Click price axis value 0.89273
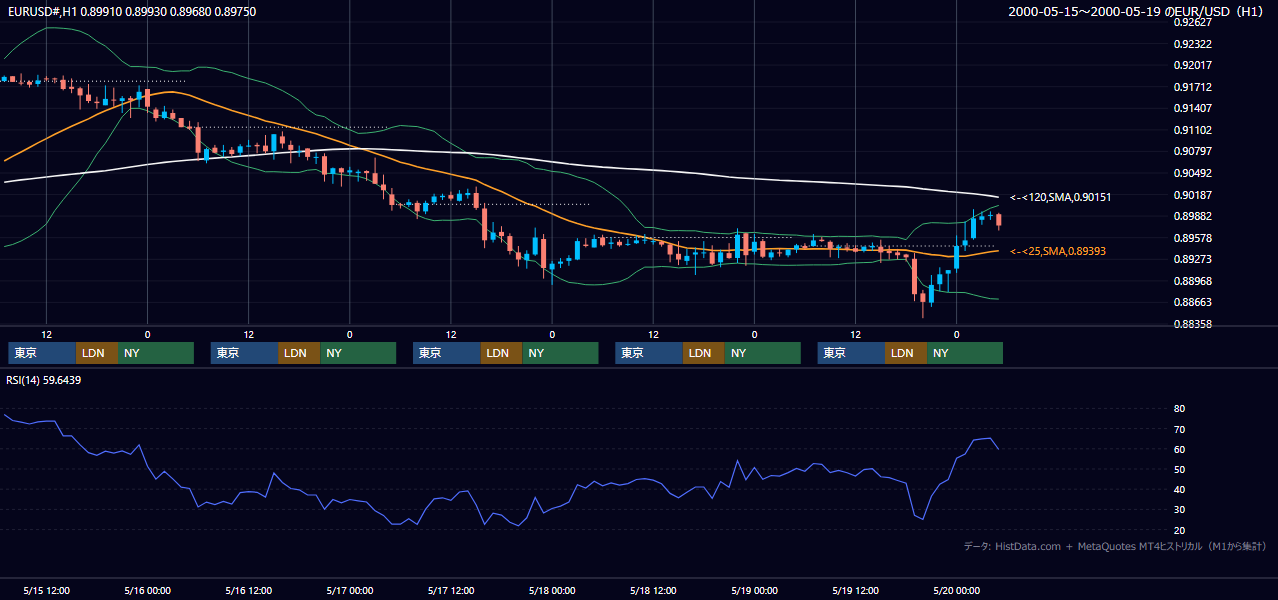The height and width of the screenshot is (600, 1278). click(x=1193, y=259)
